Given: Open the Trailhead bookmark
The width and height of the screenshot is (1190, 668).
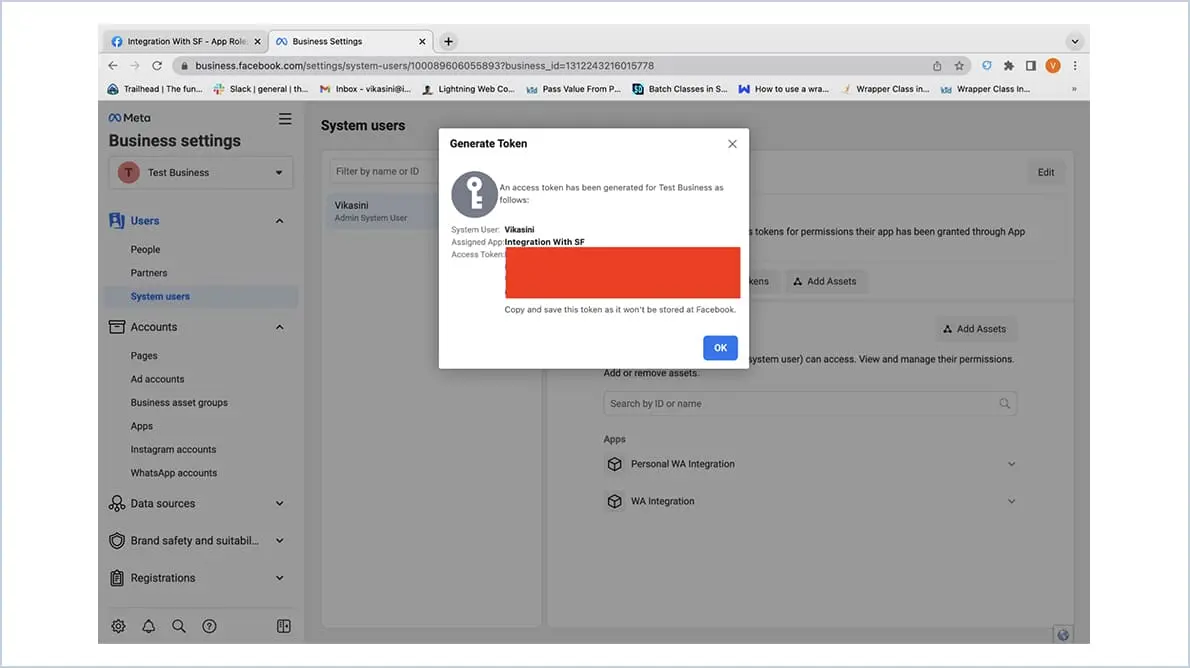Looking at the screenshot, I should click(155, 89).
